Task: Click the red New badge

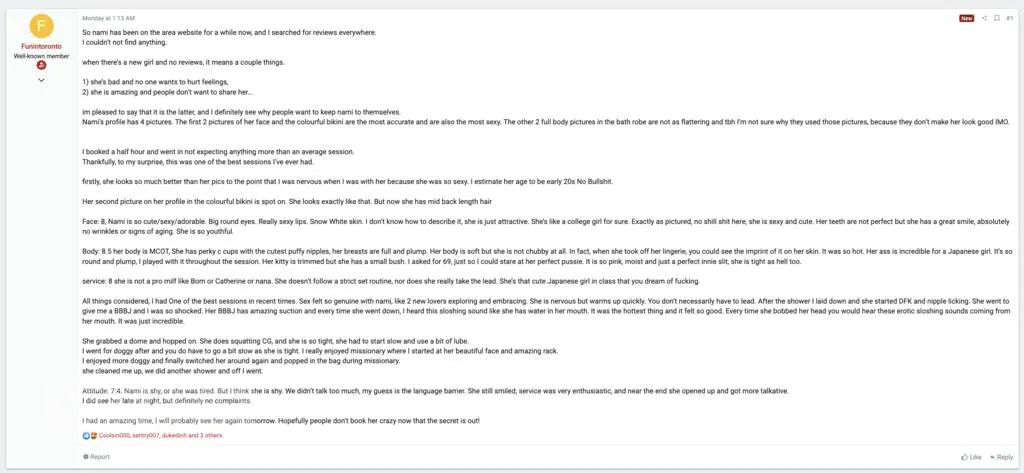Action: [x=966, y=18]
